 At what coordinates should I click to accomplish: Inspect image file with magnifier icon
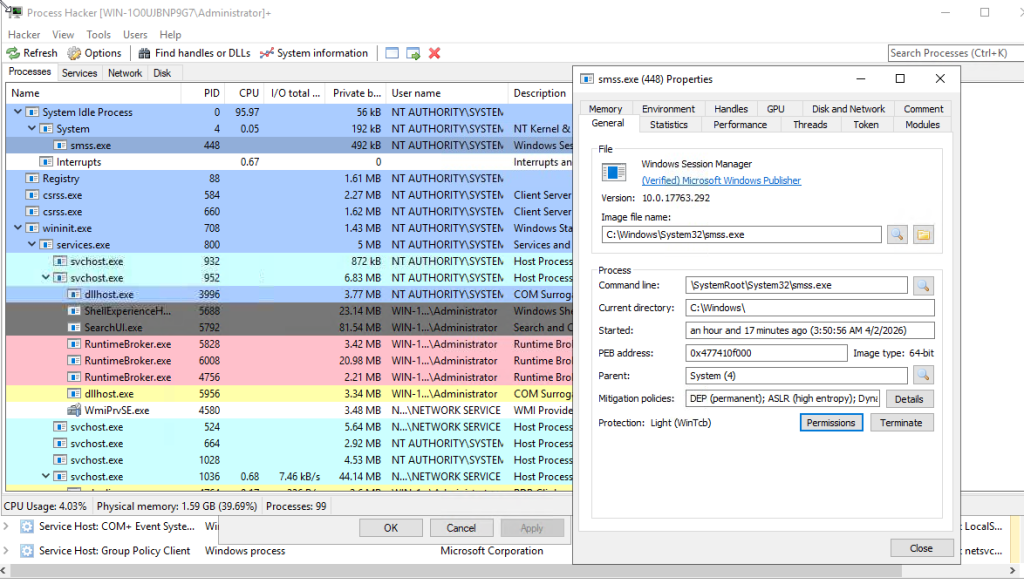897,235
